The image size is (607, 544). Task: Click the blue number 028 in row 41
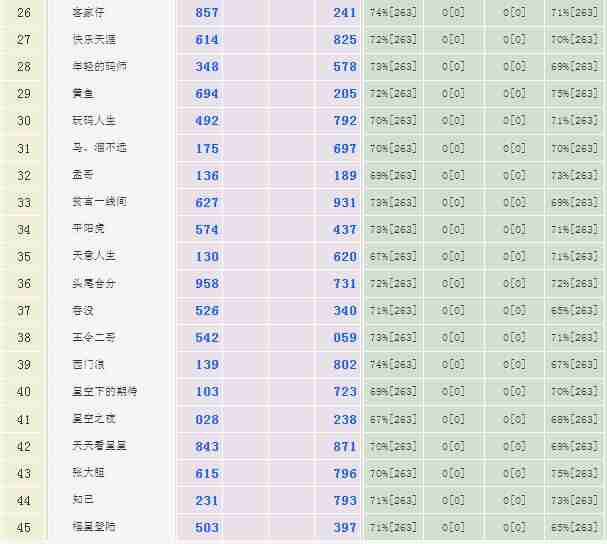[x=207, y=419]
